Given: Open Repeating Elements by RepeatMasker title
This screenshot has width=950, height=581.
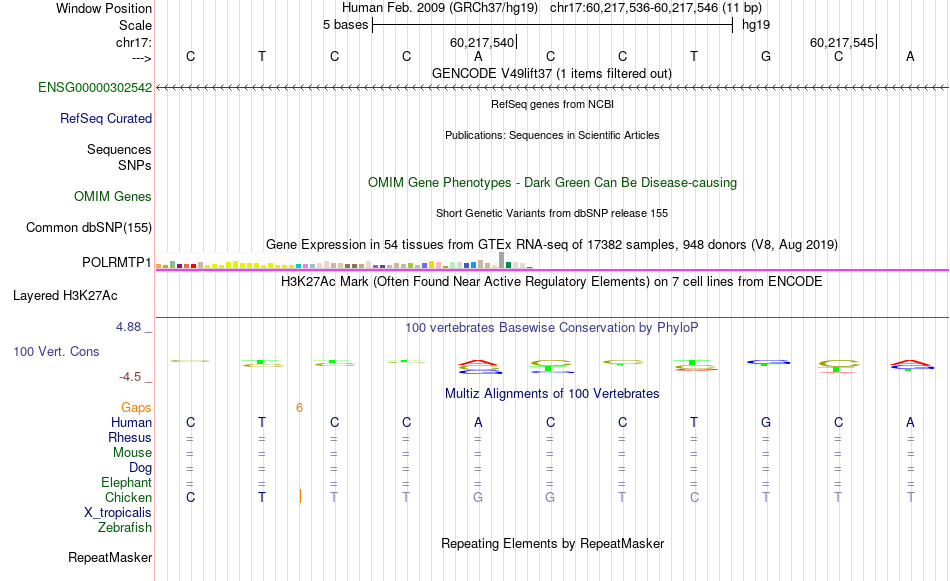Looking at the screenshot, I should [553, 543].
